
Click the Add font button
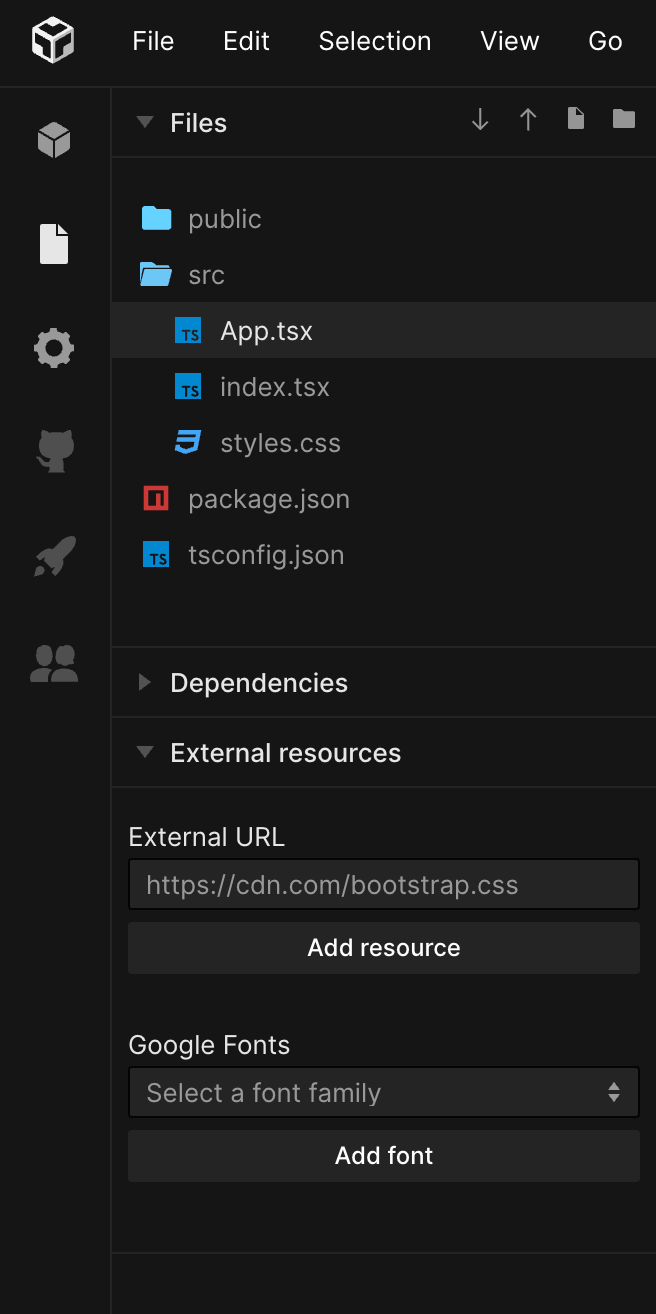tap(384, 1155)
